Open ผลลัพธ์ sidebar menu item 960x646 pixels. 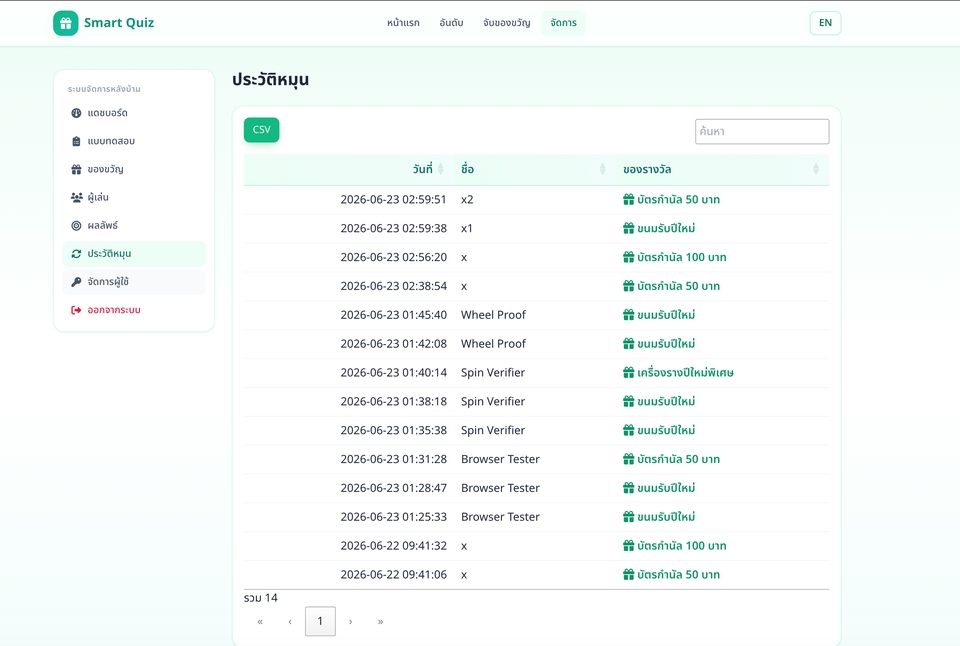[x=134, y=225]
